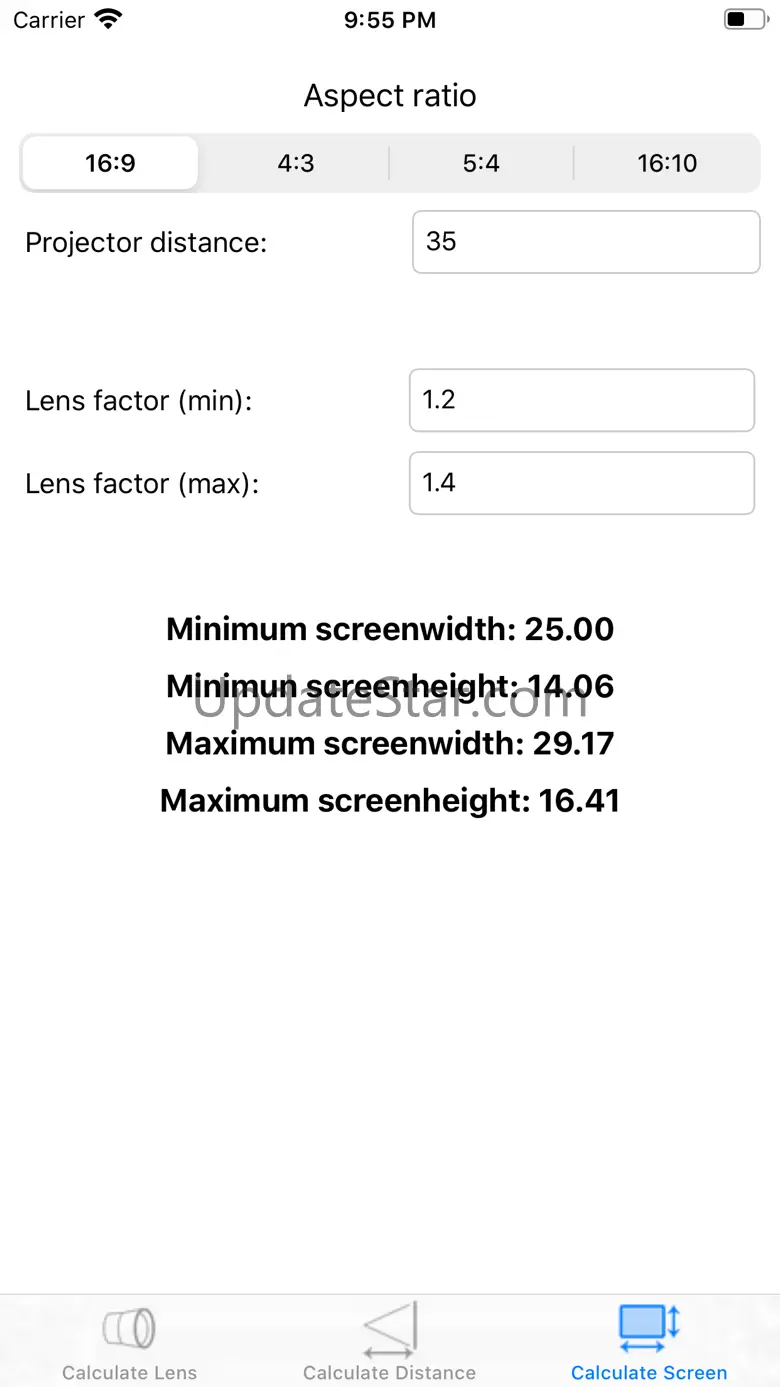
Task: Tap the Calculate Distance triangle icon
Action: pyautogui.click(x=389, y=1329)
